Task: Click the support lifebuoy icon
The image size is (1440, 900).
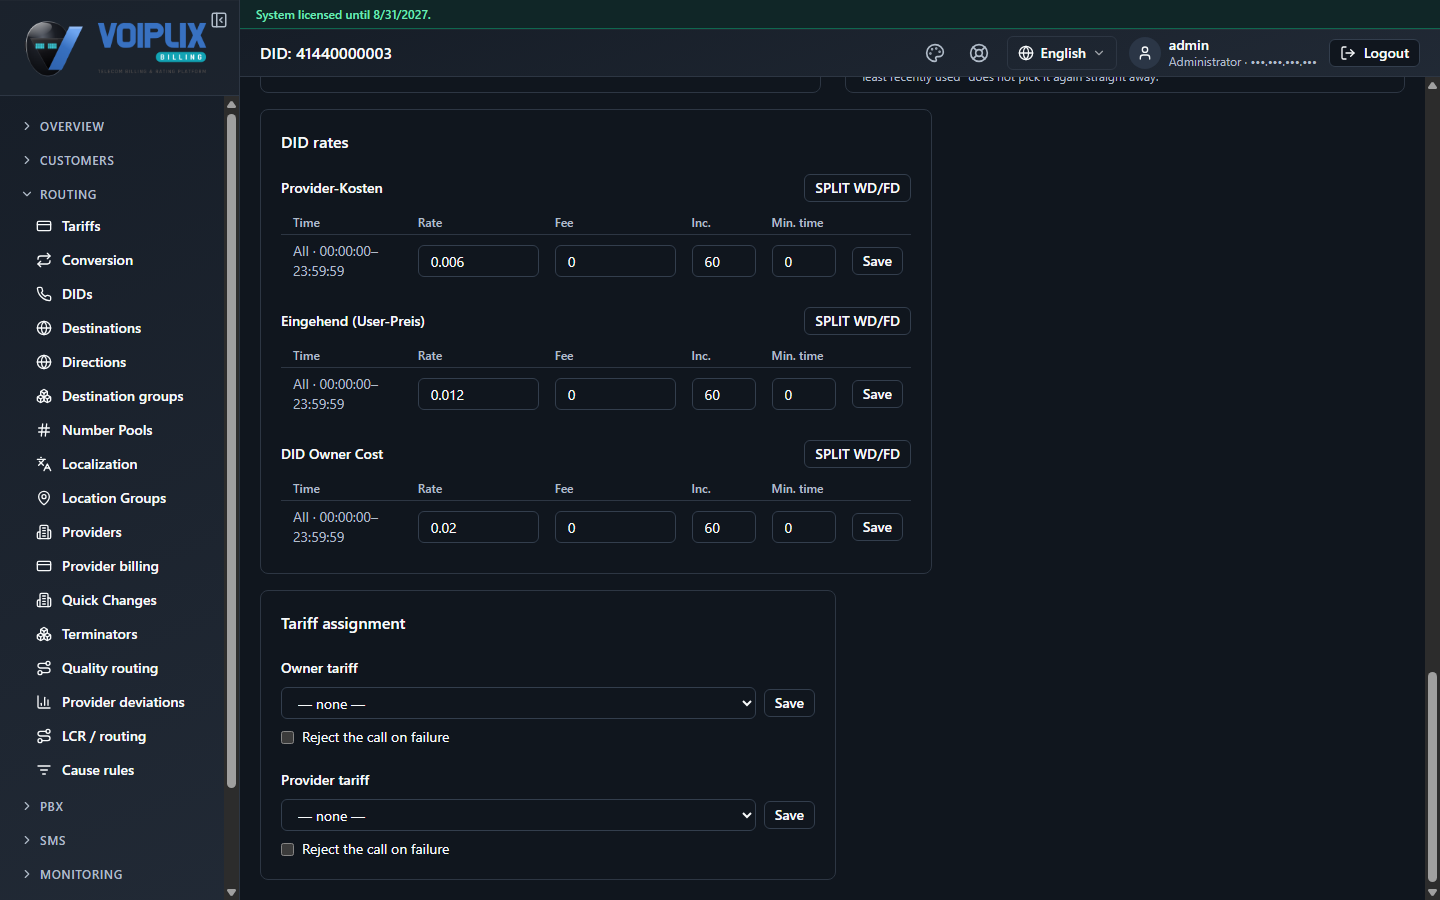Action: click(x=979, y=53)
